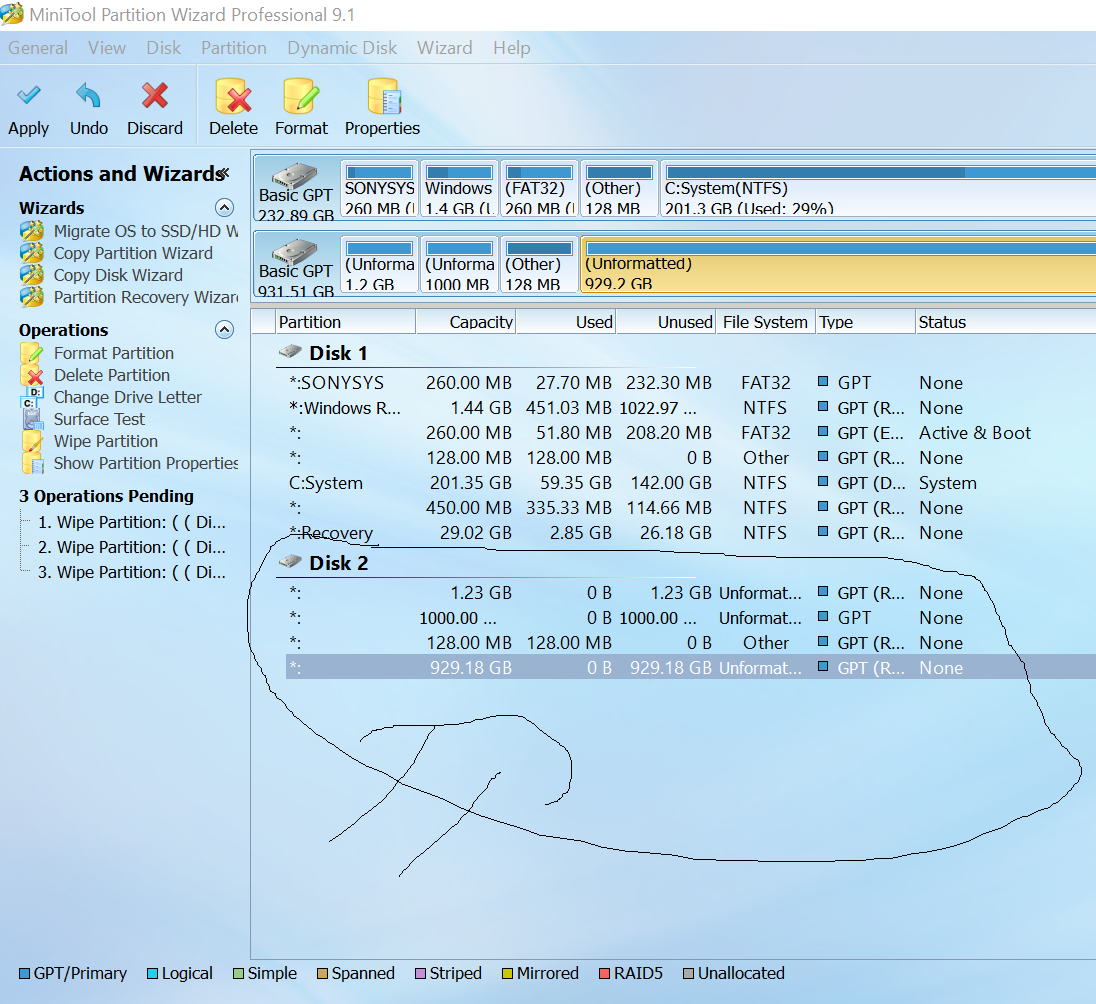Collapse the Operations section
Image resolution: width=1096 pixels, height=1004 pixels.
pyautogui.click(x=224, y=330)
